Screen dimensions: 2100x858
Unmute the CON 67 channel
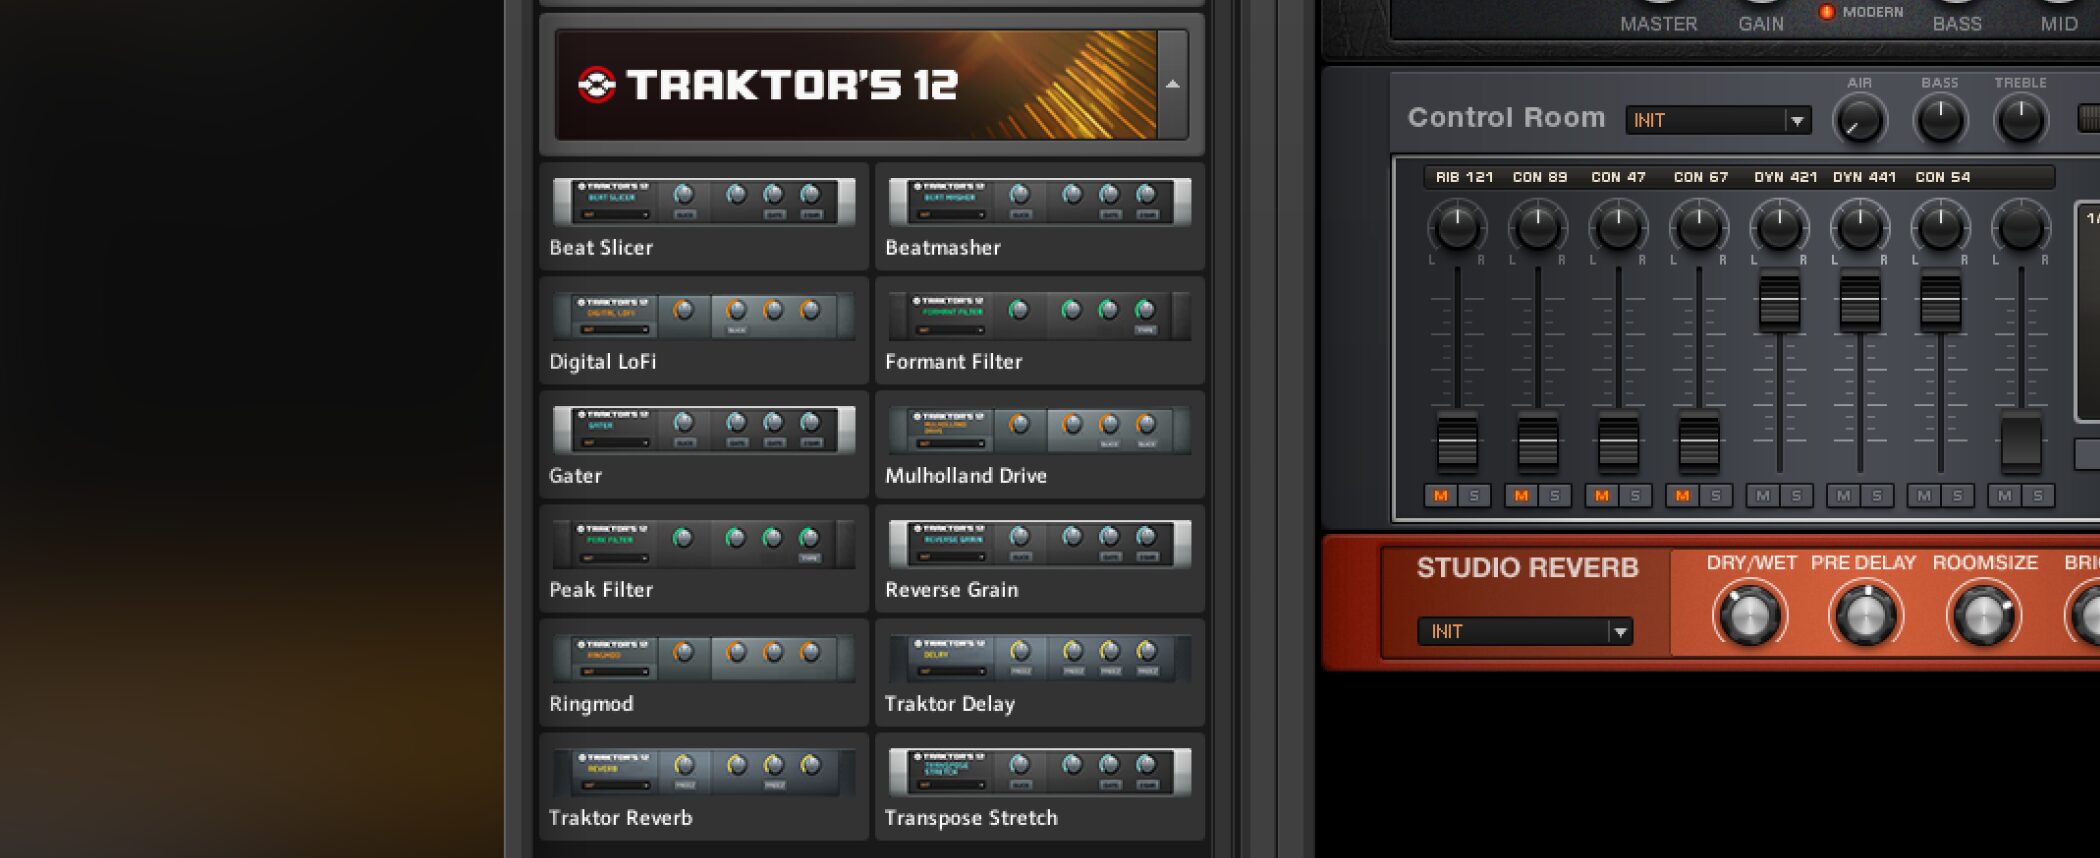pos(1683,495)
